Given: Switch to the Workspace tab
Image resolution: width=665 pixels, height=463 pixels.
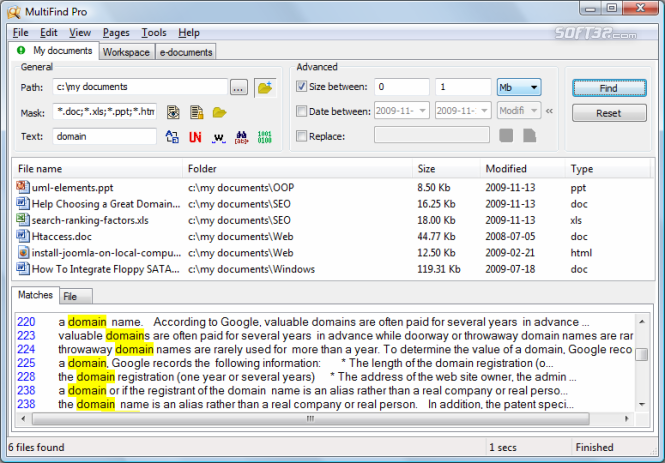Looking at the screenshot, I should click(126, 52).
